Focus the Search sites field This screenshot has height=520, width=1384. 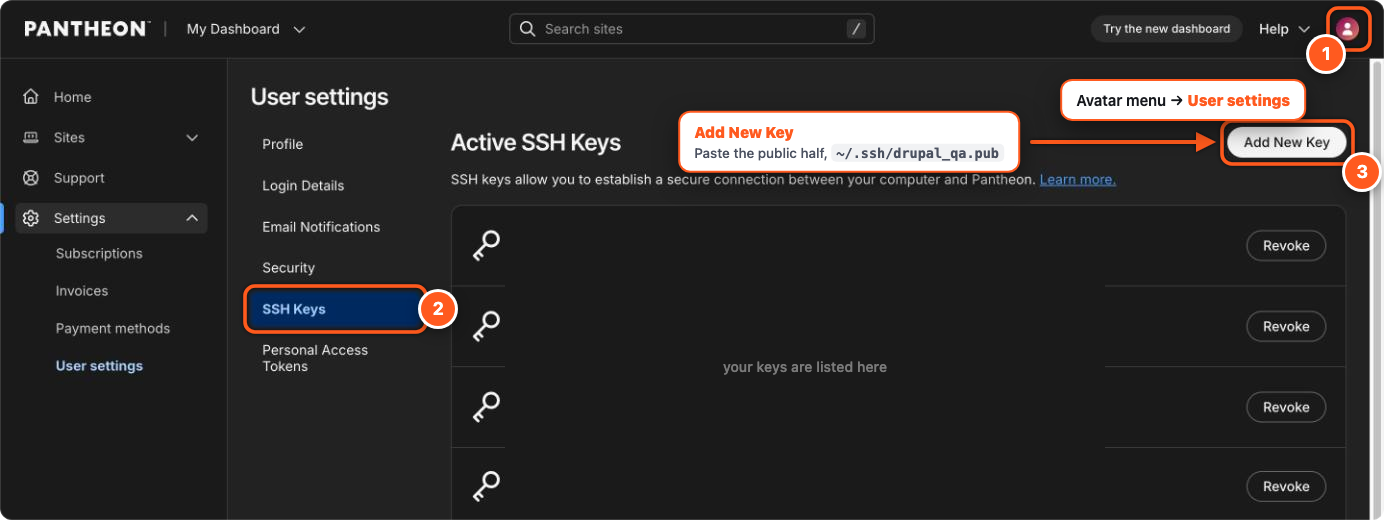(x=692, y=29)
